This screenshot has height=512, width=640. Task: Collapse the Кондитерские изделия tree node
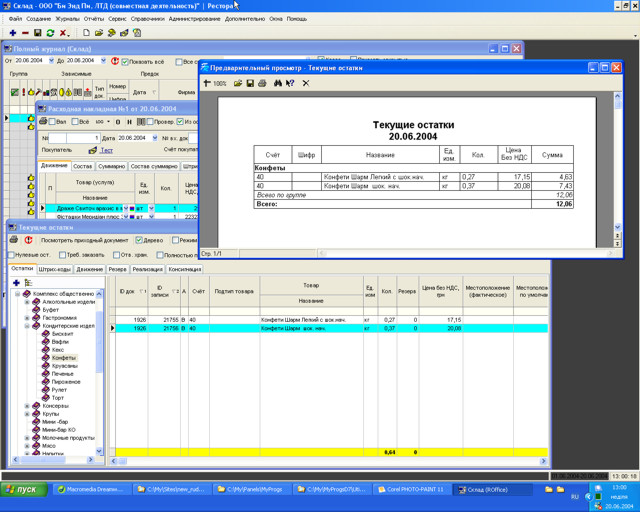click(x=27, y=325)
